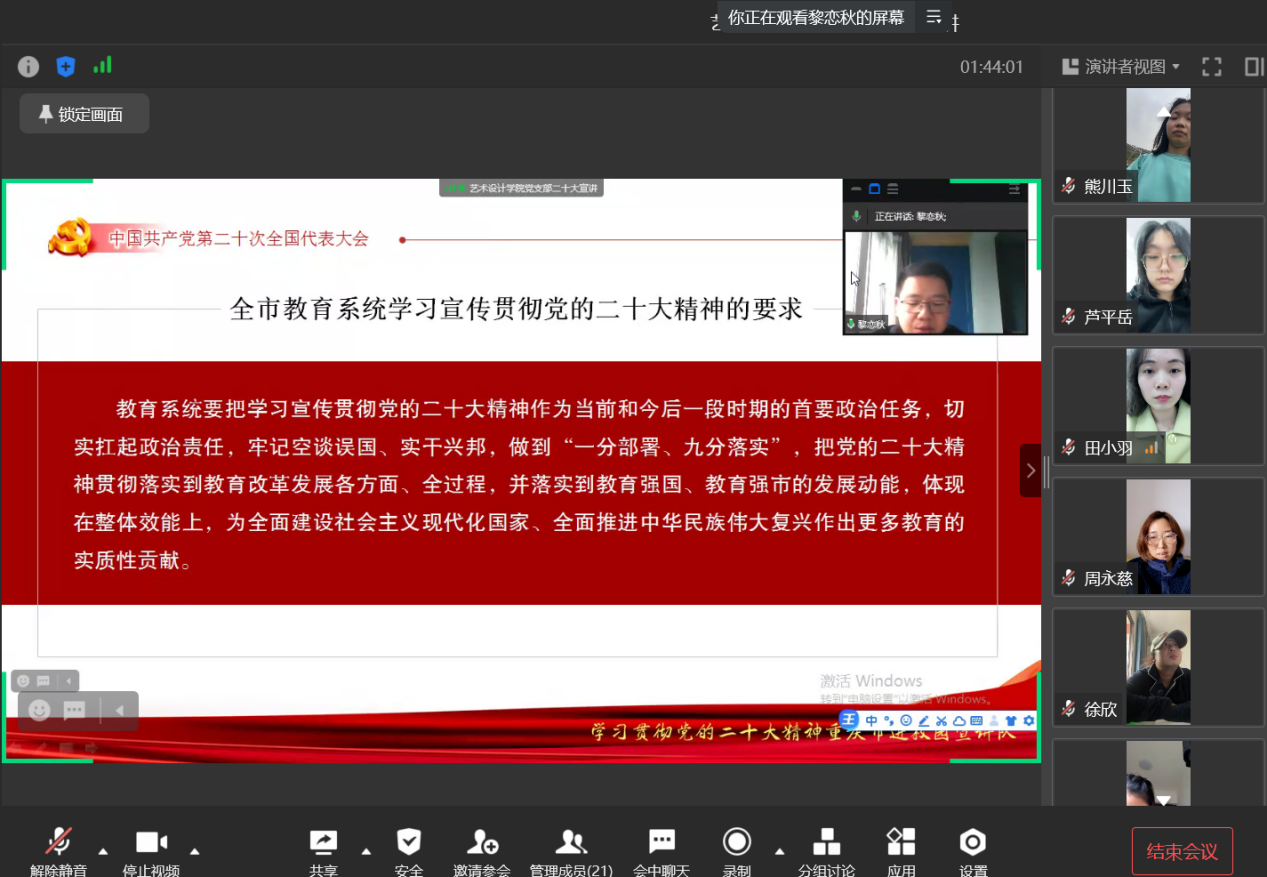Open the 安全 security shield menu

tap(409, 852)
